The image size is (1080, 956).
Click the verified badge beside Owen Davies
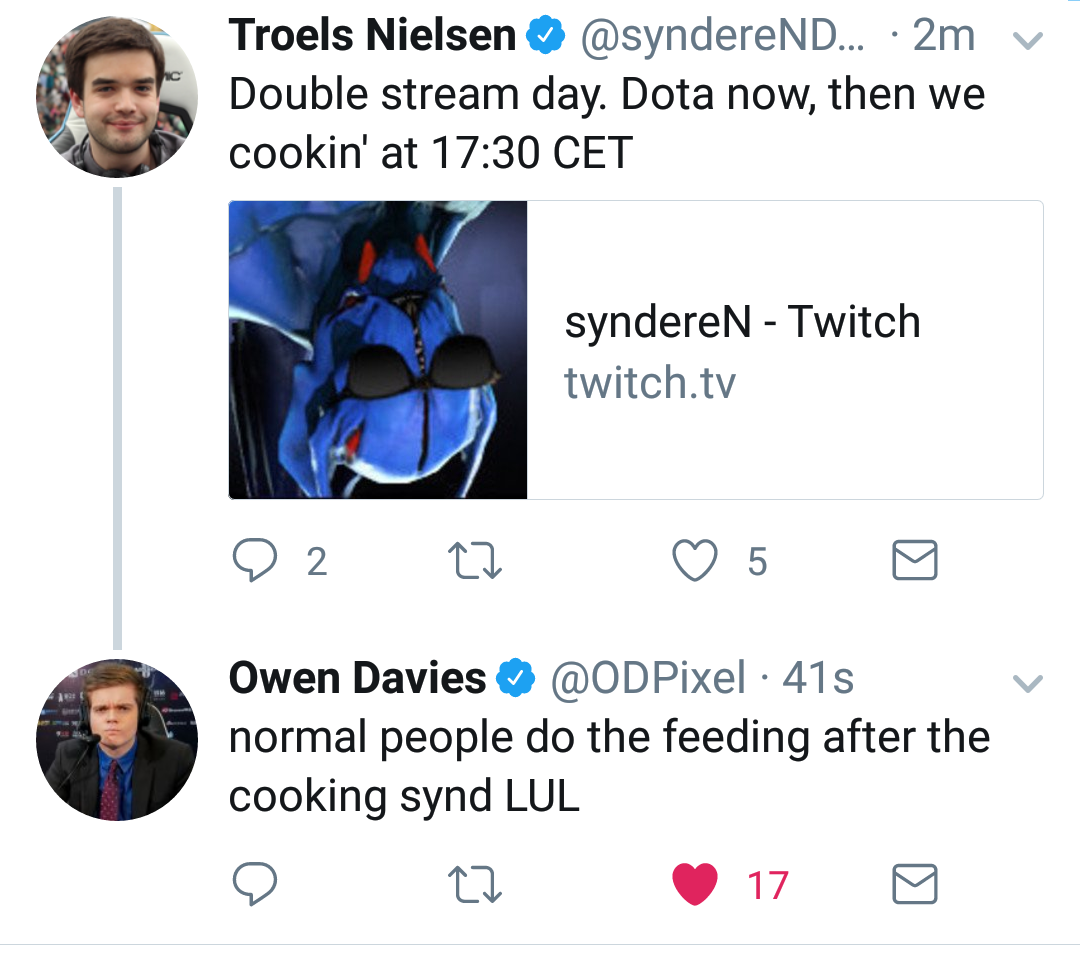pos(514,679)
